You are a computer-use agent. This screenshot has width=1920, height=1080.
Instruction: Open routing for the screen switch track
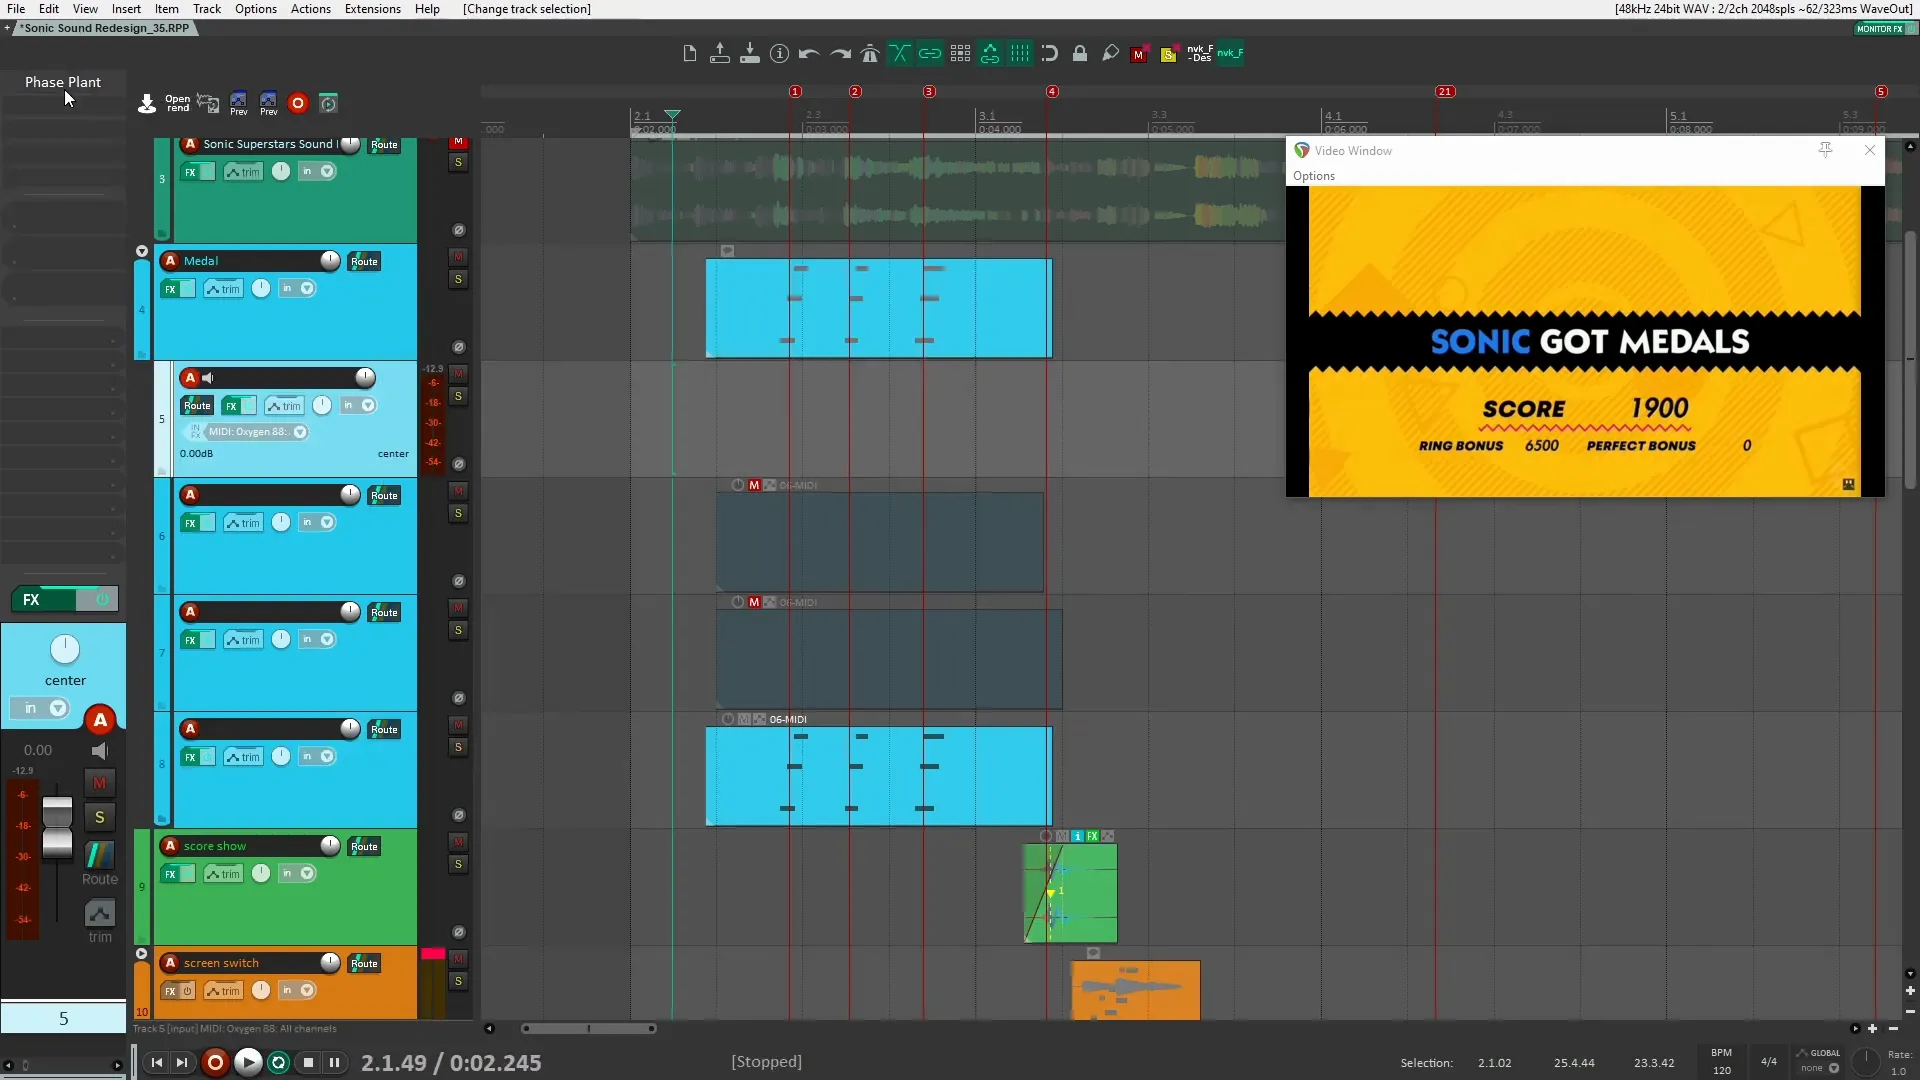(364, 964)
